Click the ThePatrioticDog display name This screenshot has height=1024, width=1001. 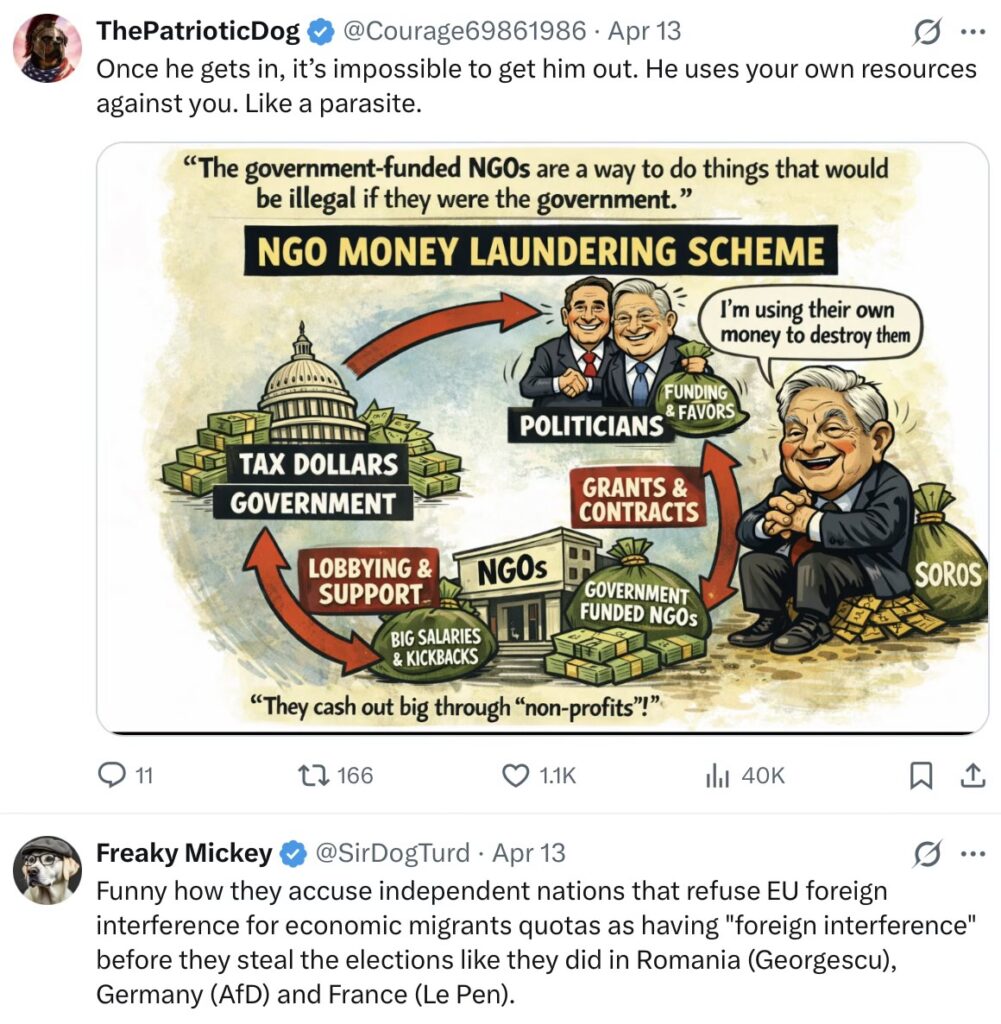198,31
